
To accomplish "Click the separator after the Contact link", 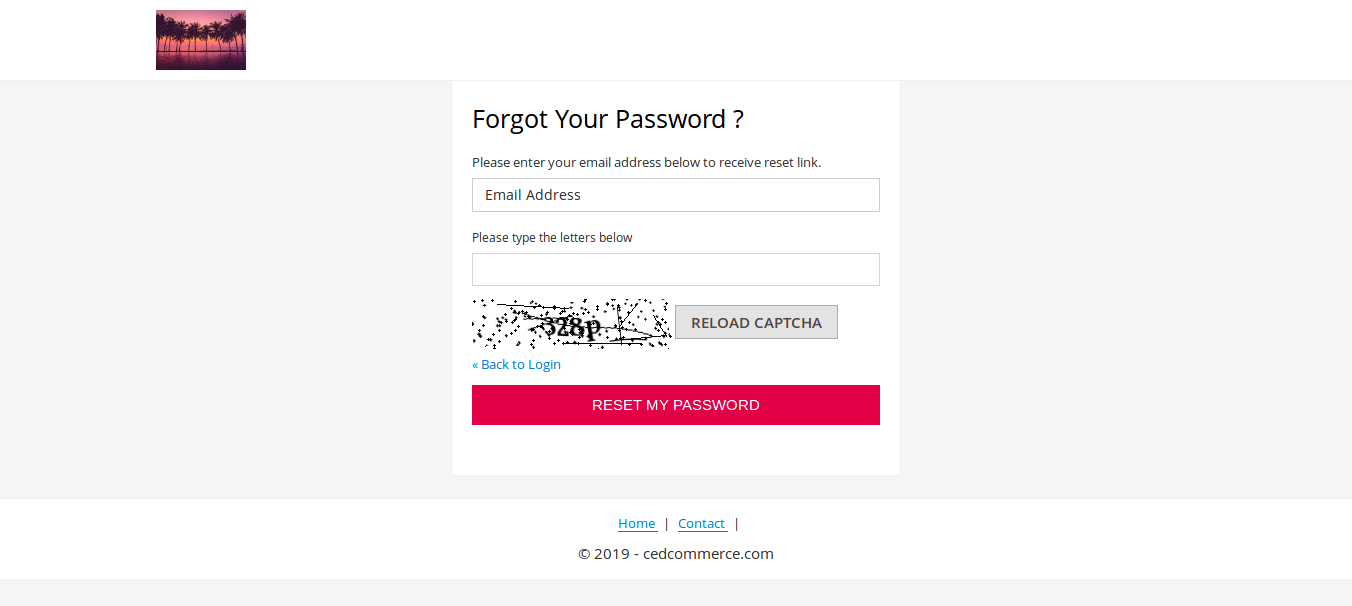I will pyautogui.click(x=737, y=524).
